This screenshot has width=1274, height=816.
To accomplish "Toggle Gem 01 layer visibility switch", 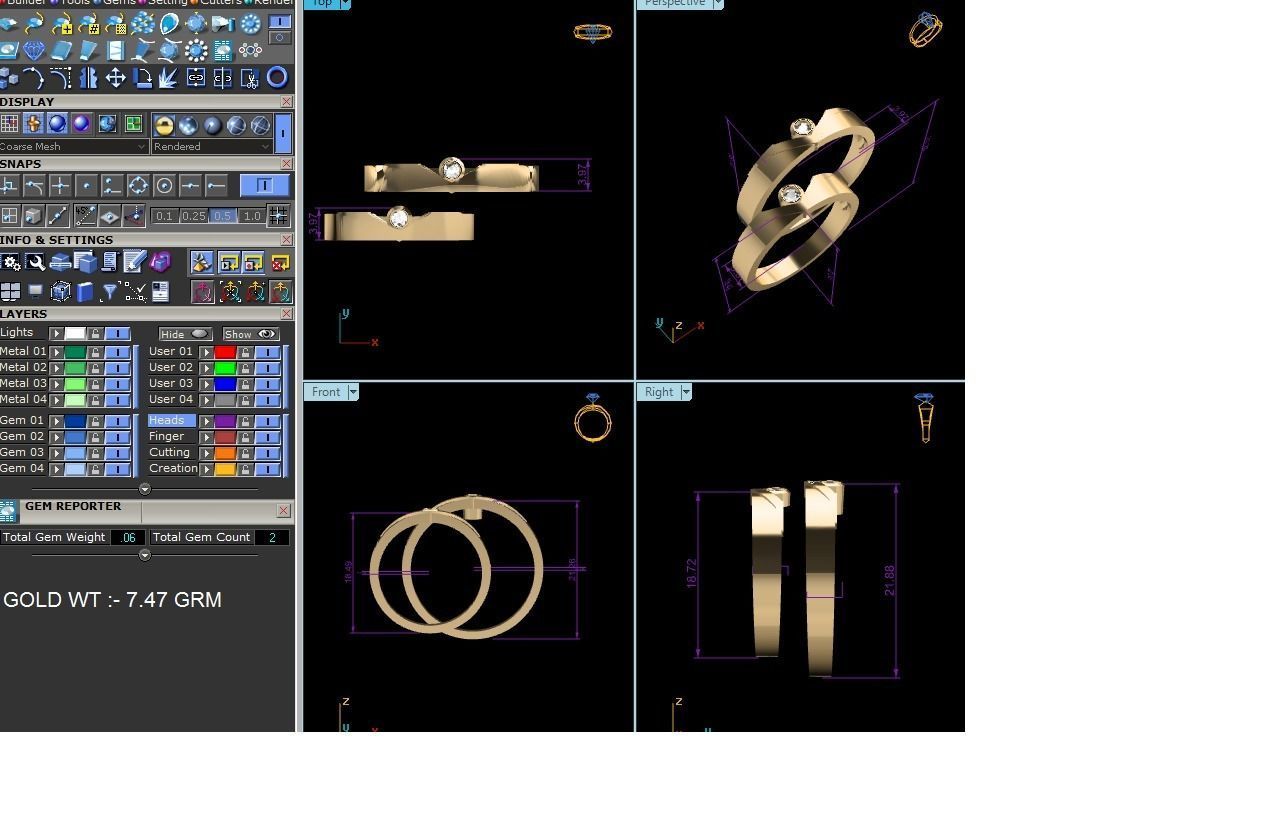I will (x=117, y=421).
